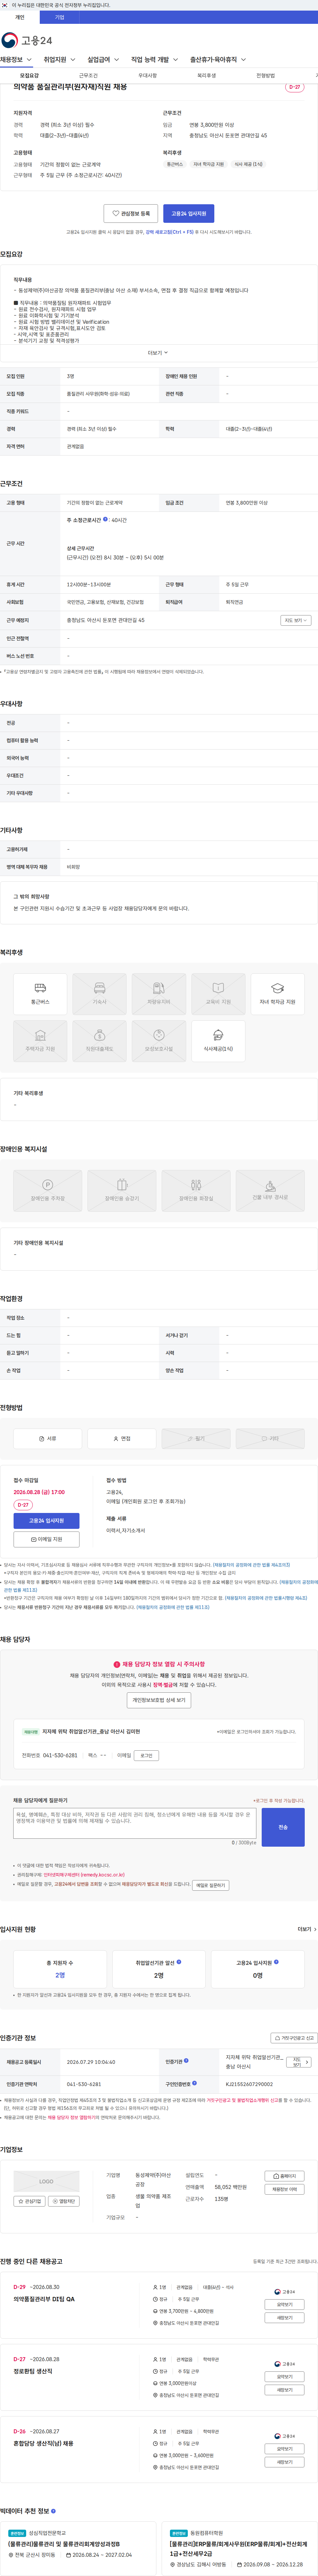This screenshot has height=2576, width=318.
Task: Select the 개인 tab at the top
Action: click(x=20, y=17)
